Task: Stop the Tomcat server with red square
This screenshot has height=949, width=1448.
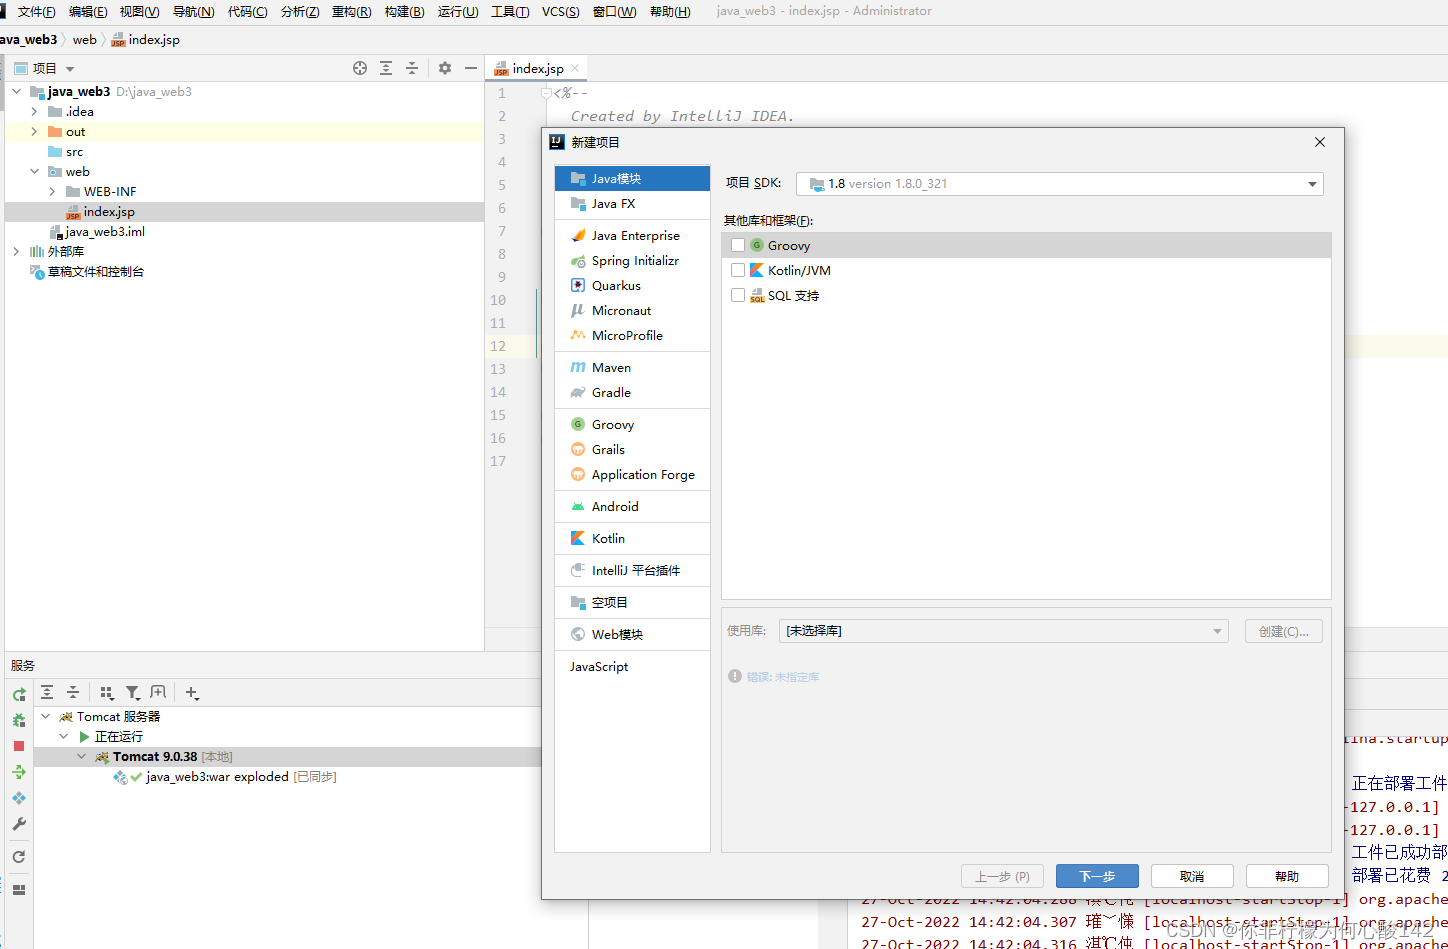Action: [19, 746]
